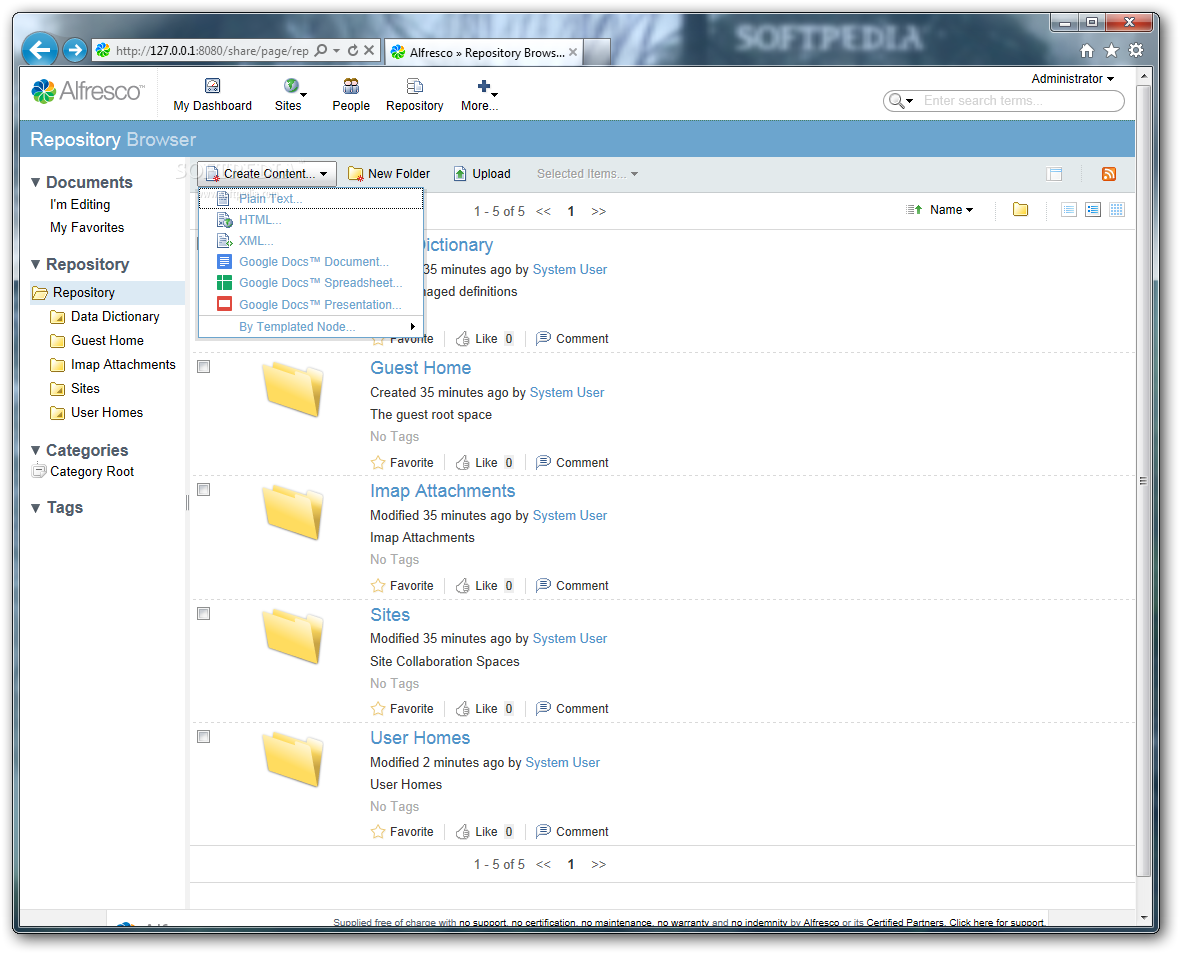Click the Guest Home folder thumbnail

(x=293, y=388)
